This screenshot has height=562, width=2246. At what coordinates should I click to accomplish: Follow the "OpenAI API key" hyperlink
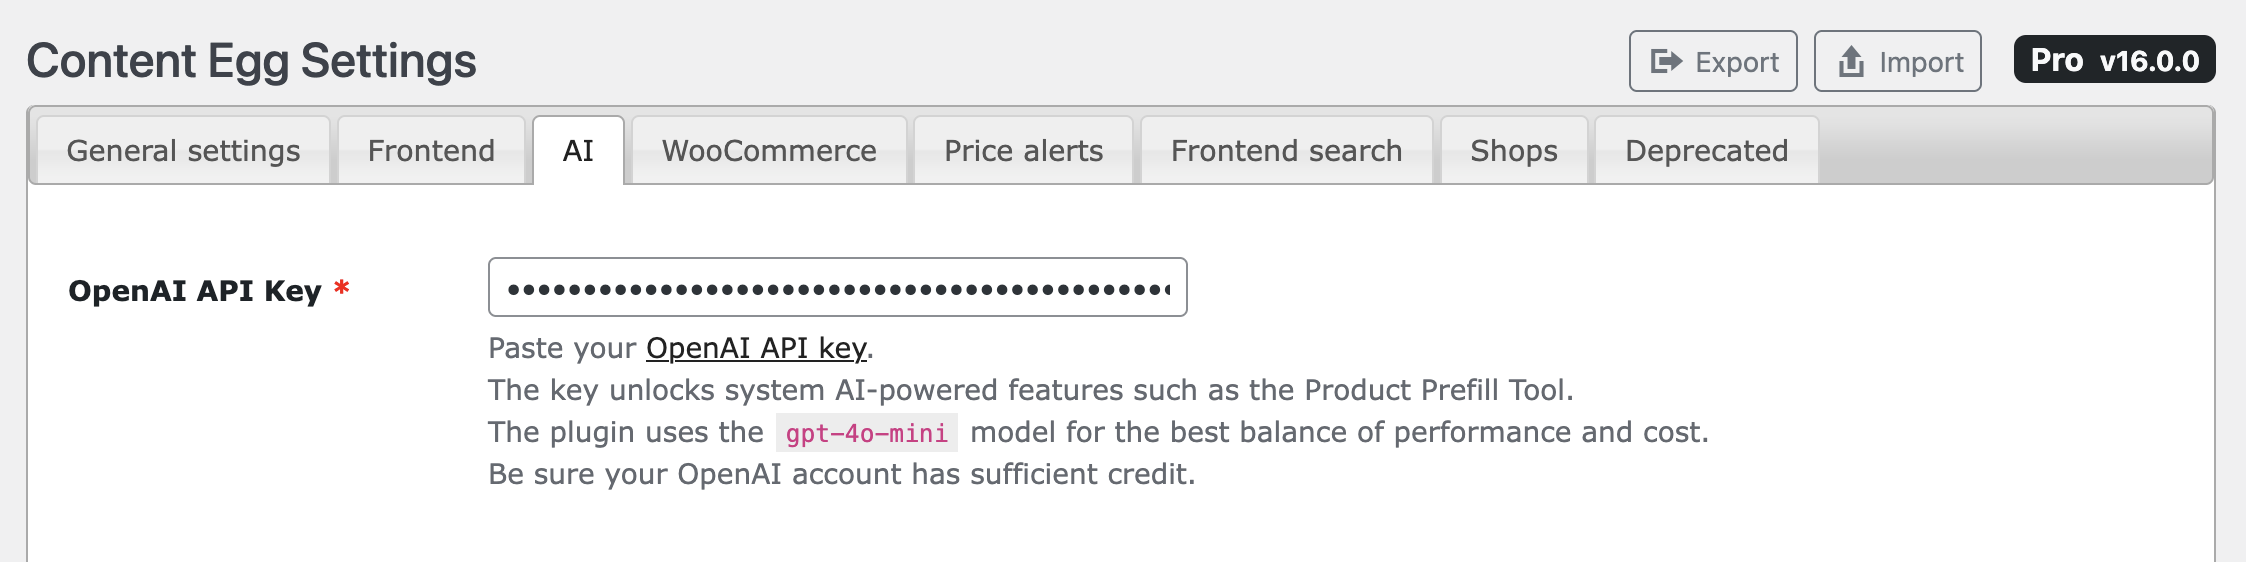point(756,348)
